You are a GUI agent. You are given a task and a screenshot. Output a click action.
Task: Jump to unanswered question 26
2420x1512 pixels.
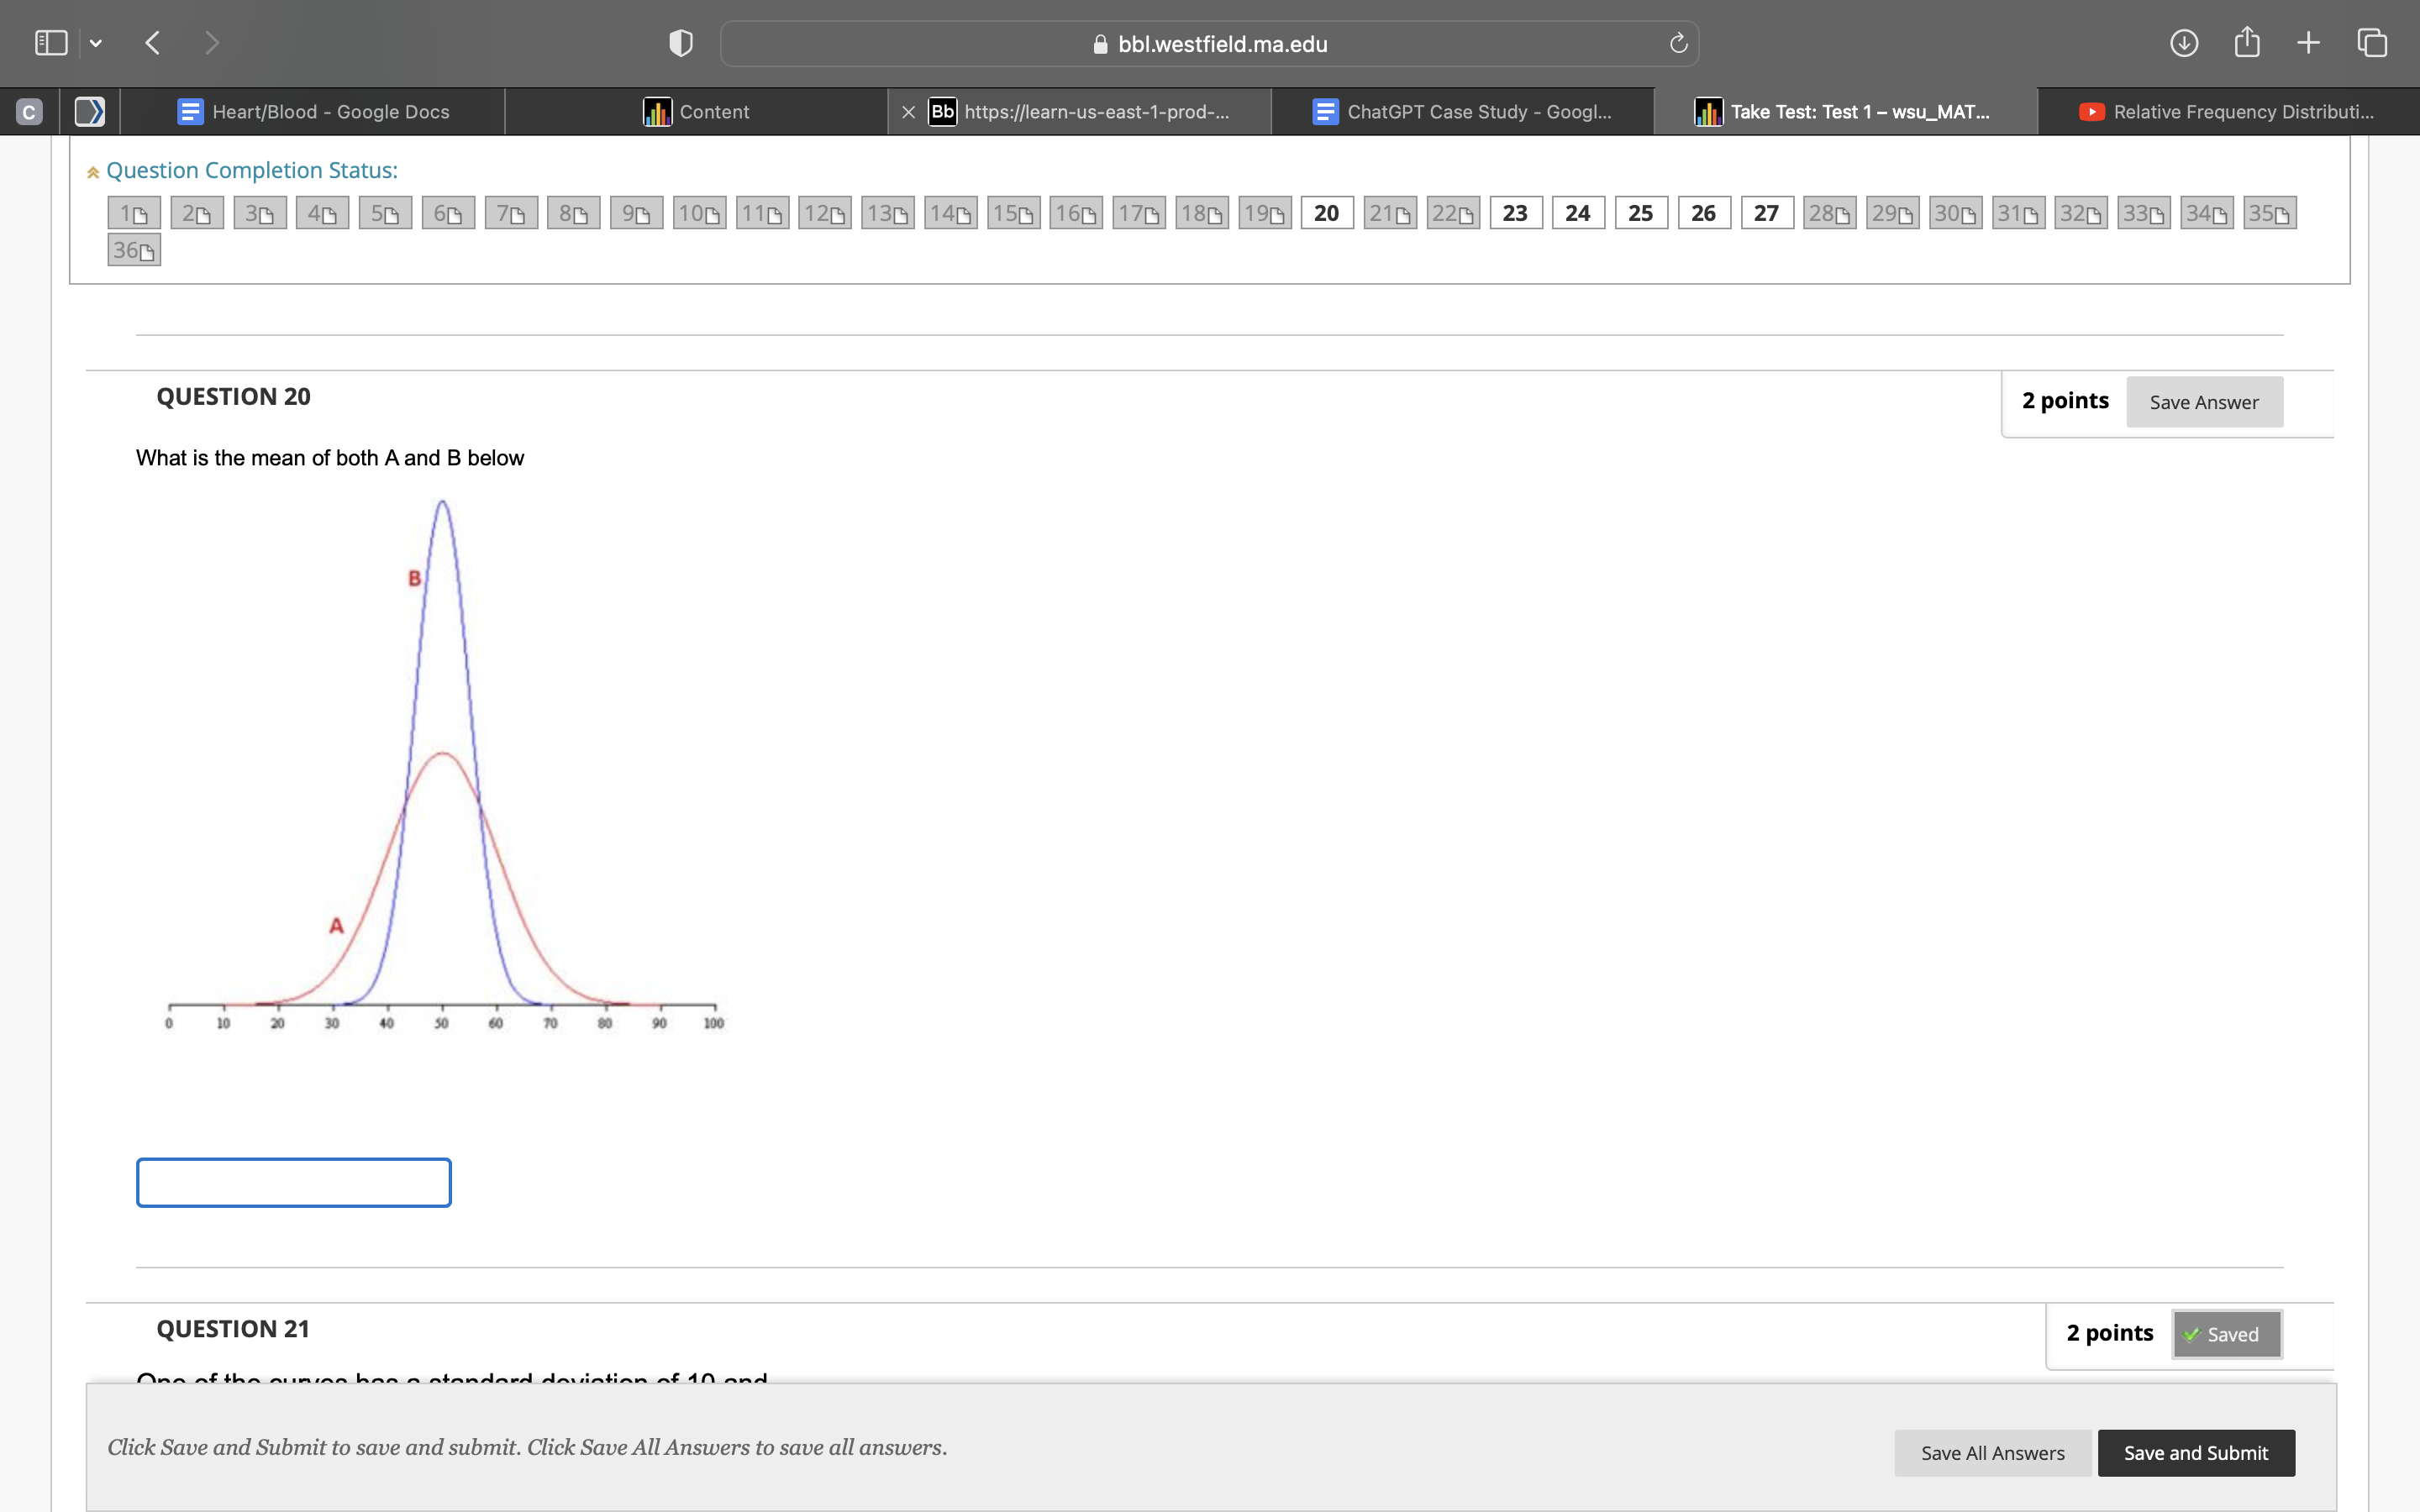tap(1704, 213)
